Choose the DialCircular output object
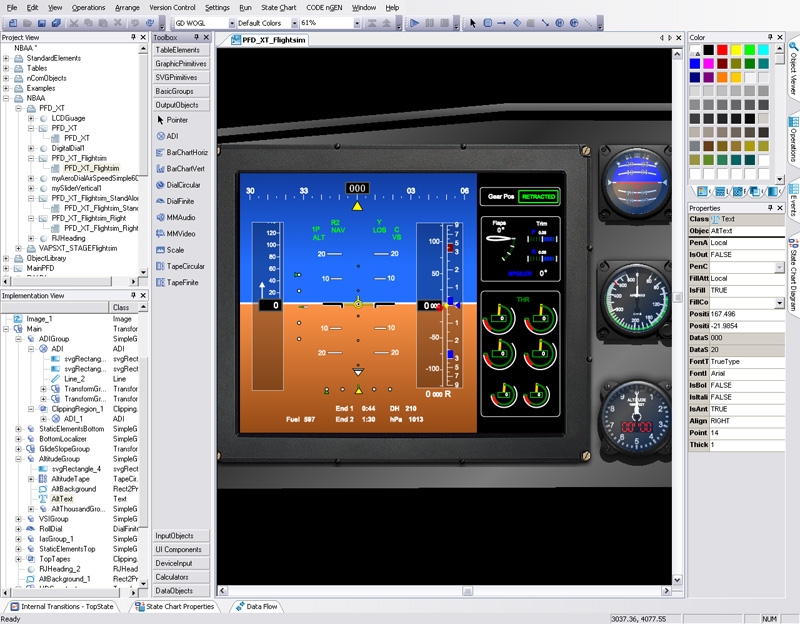800x624 pixels. (x=183, y=185)
